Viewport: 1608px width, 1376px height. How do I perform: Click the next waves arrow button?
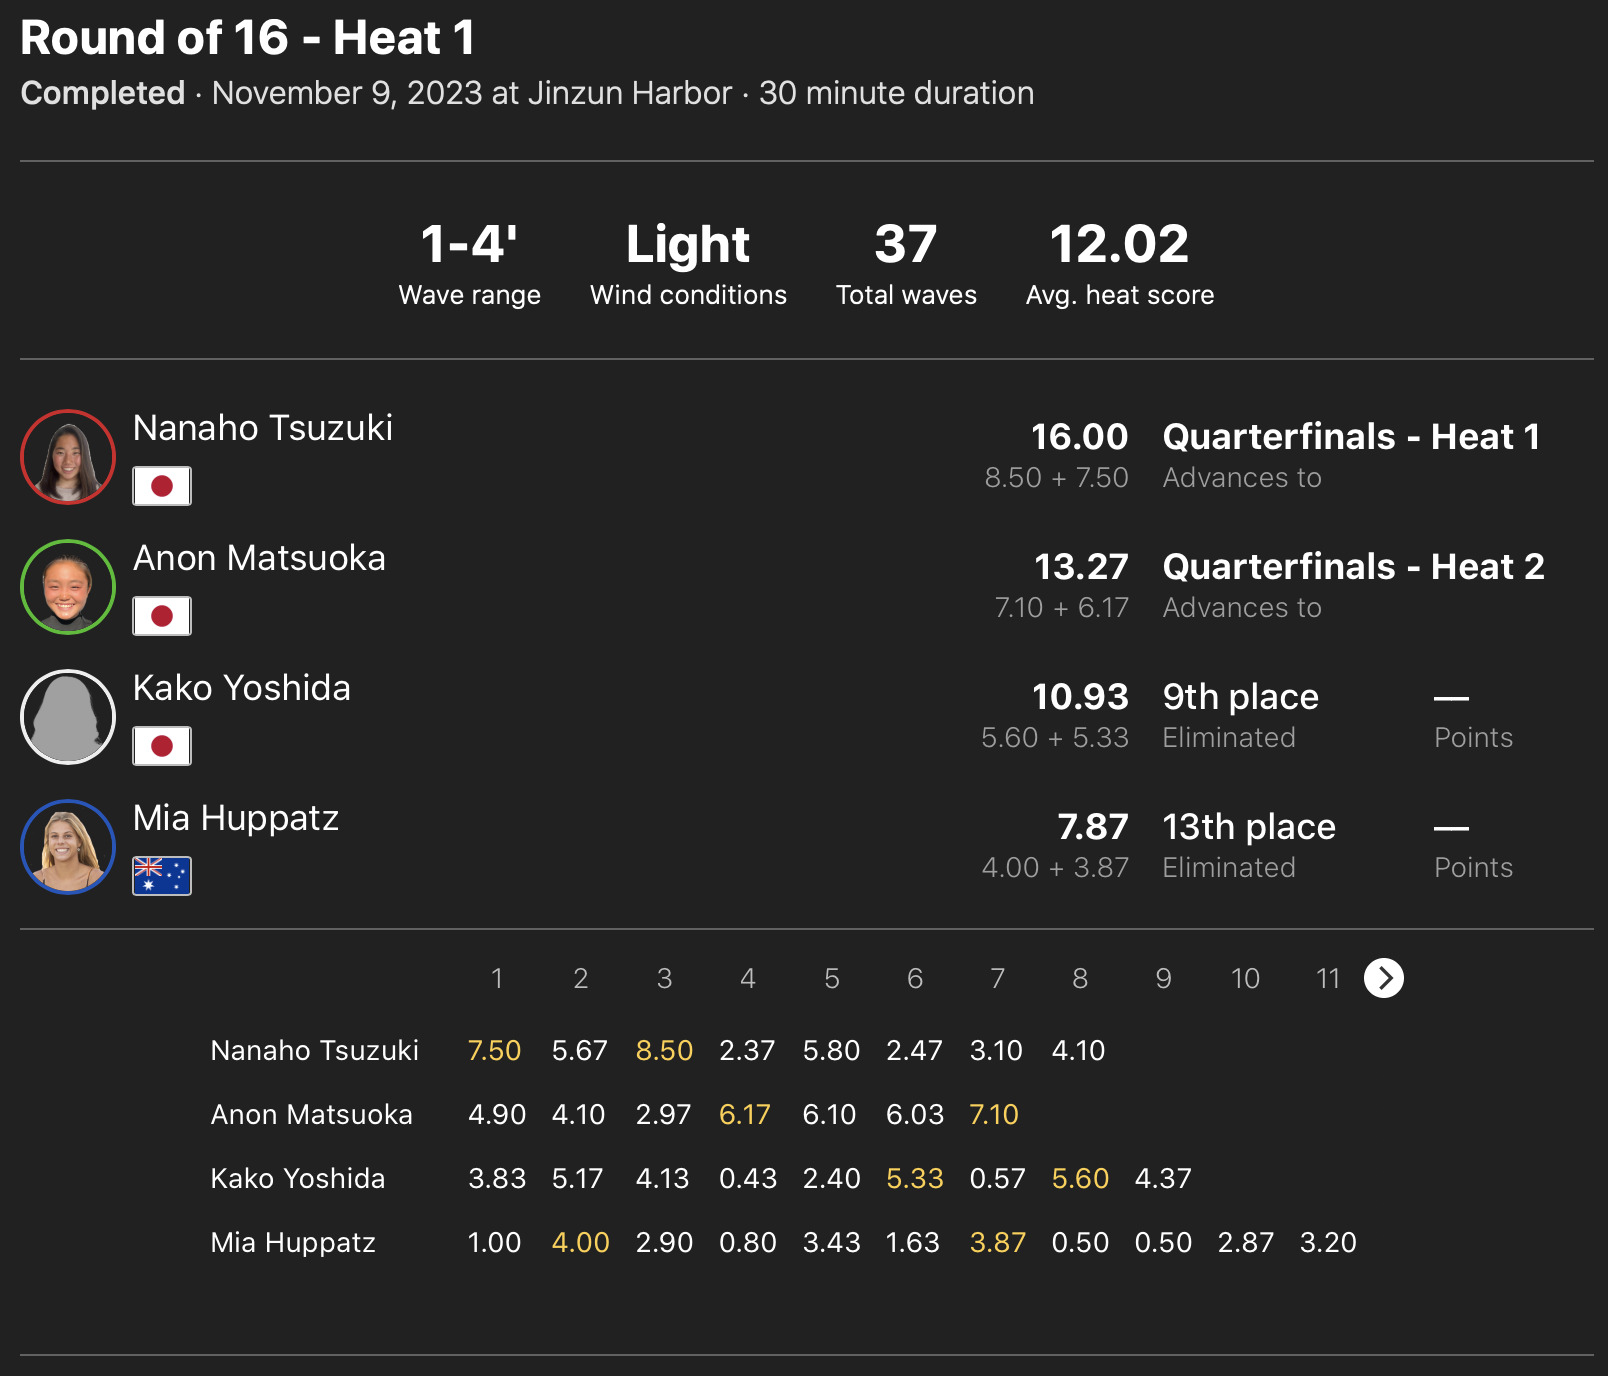point(1384,978)
